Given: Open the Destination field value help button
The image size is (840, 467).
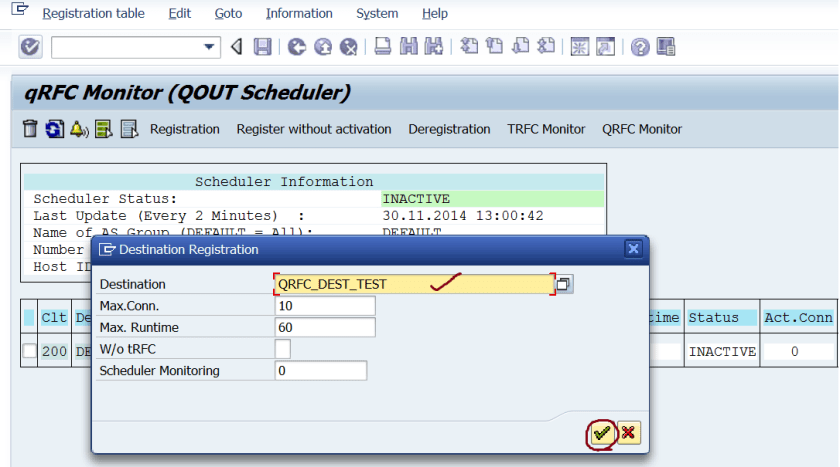Looking at the screenshot, I should (x=564, y=284).
